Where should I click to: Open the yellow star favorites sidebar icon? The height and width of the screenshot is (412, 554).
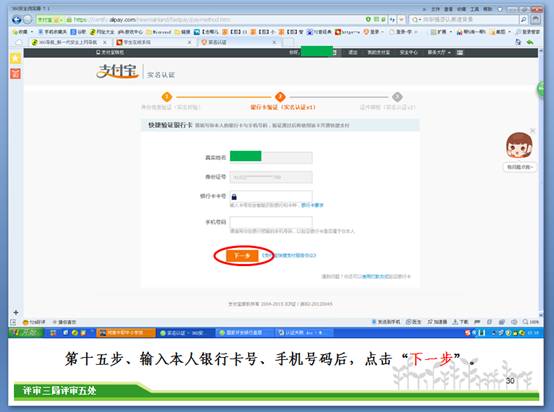pos(16,58)
